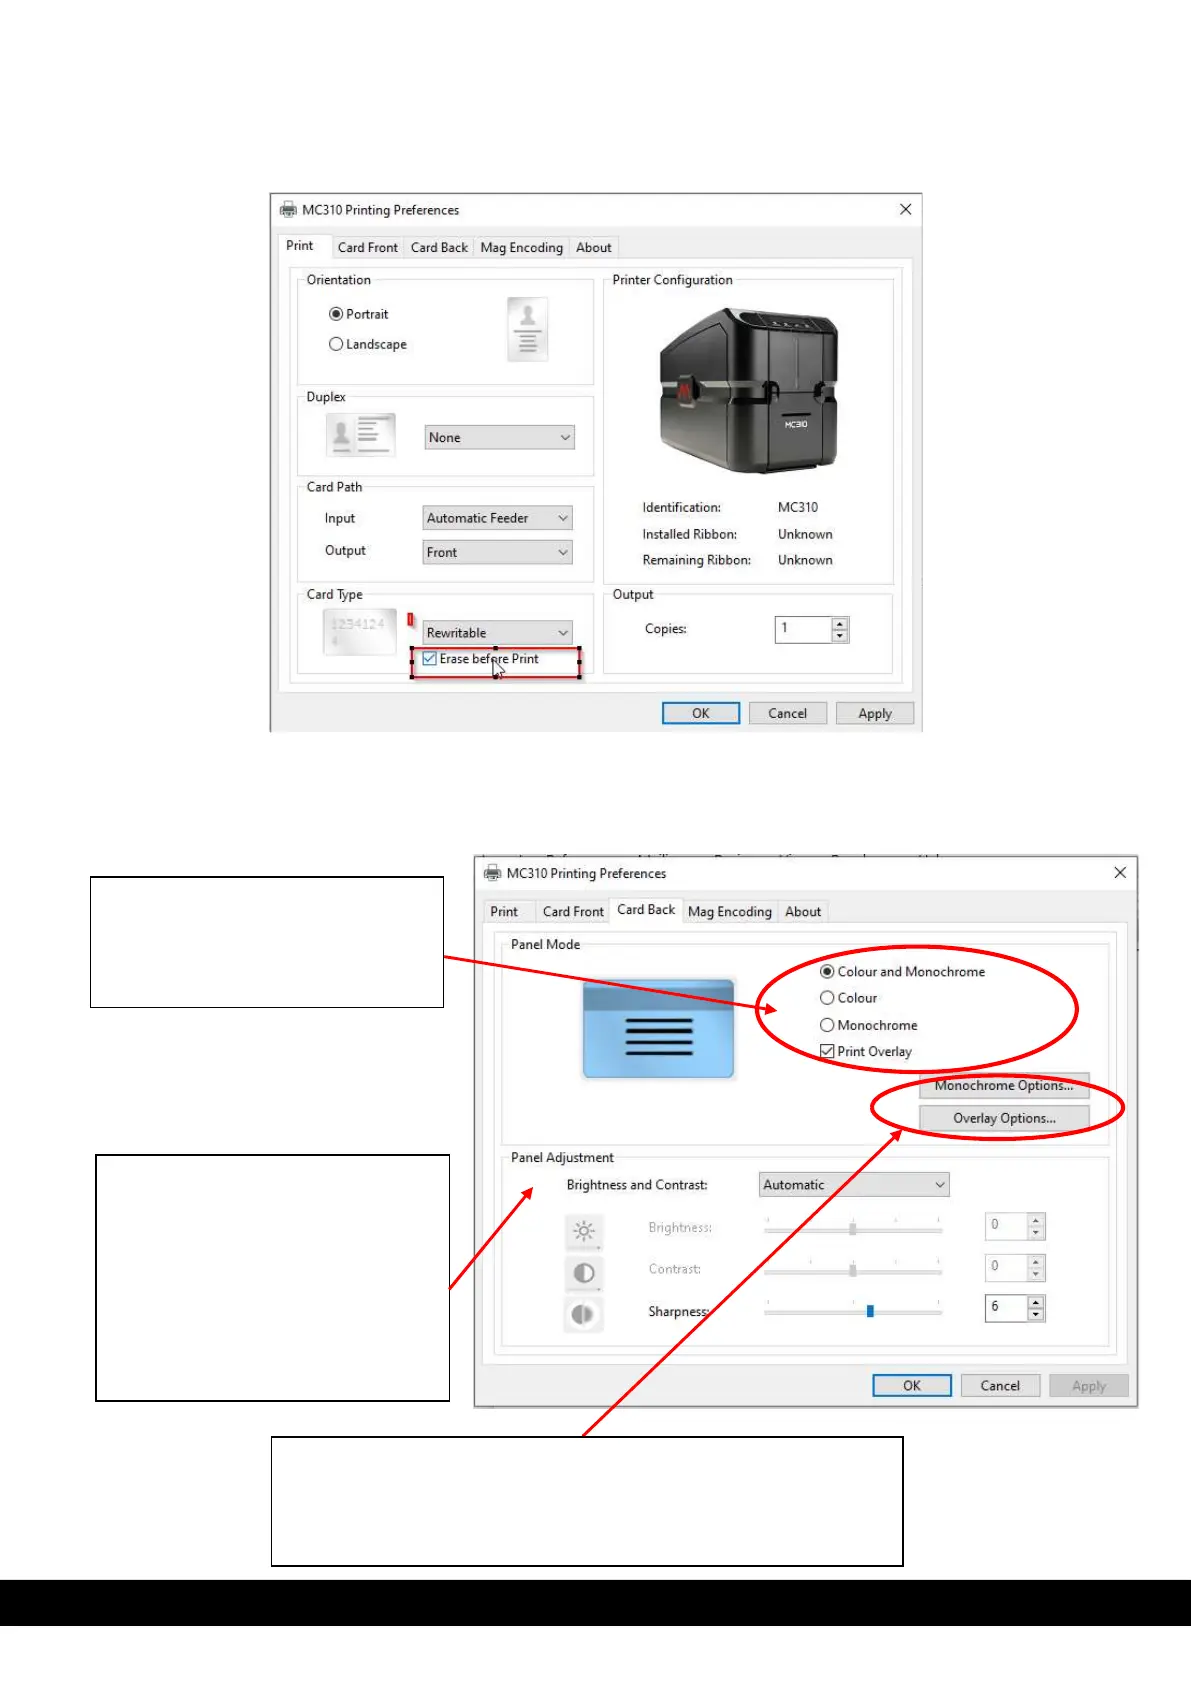Click the Installed Ribbon Unknown value

pyautogui.click(x=805, y=534)
